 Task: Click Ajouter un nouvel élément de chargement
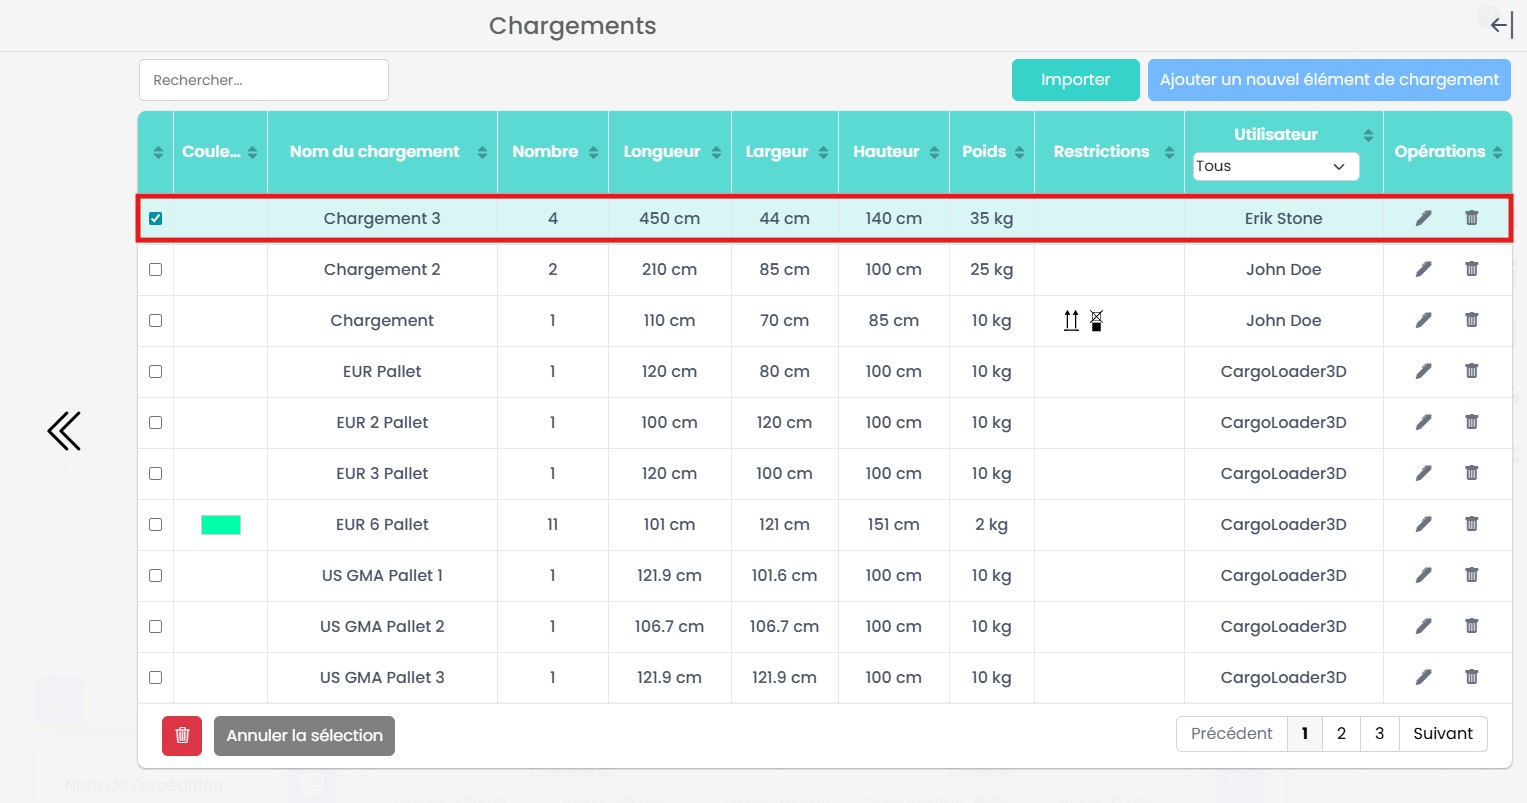click(x=1329, y=80)
